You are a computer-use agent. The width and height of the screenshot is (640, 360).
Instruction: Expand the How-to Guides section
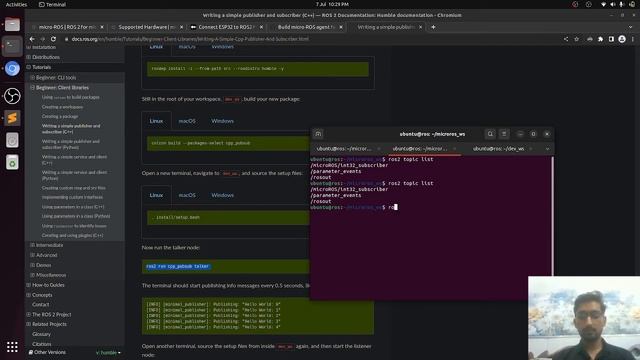tap(29, 285)
